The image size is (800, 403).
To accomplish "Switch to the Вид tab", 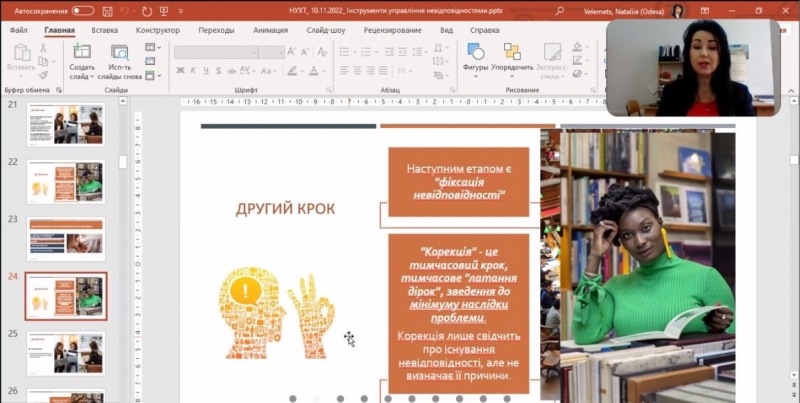I will coord(446,30).
